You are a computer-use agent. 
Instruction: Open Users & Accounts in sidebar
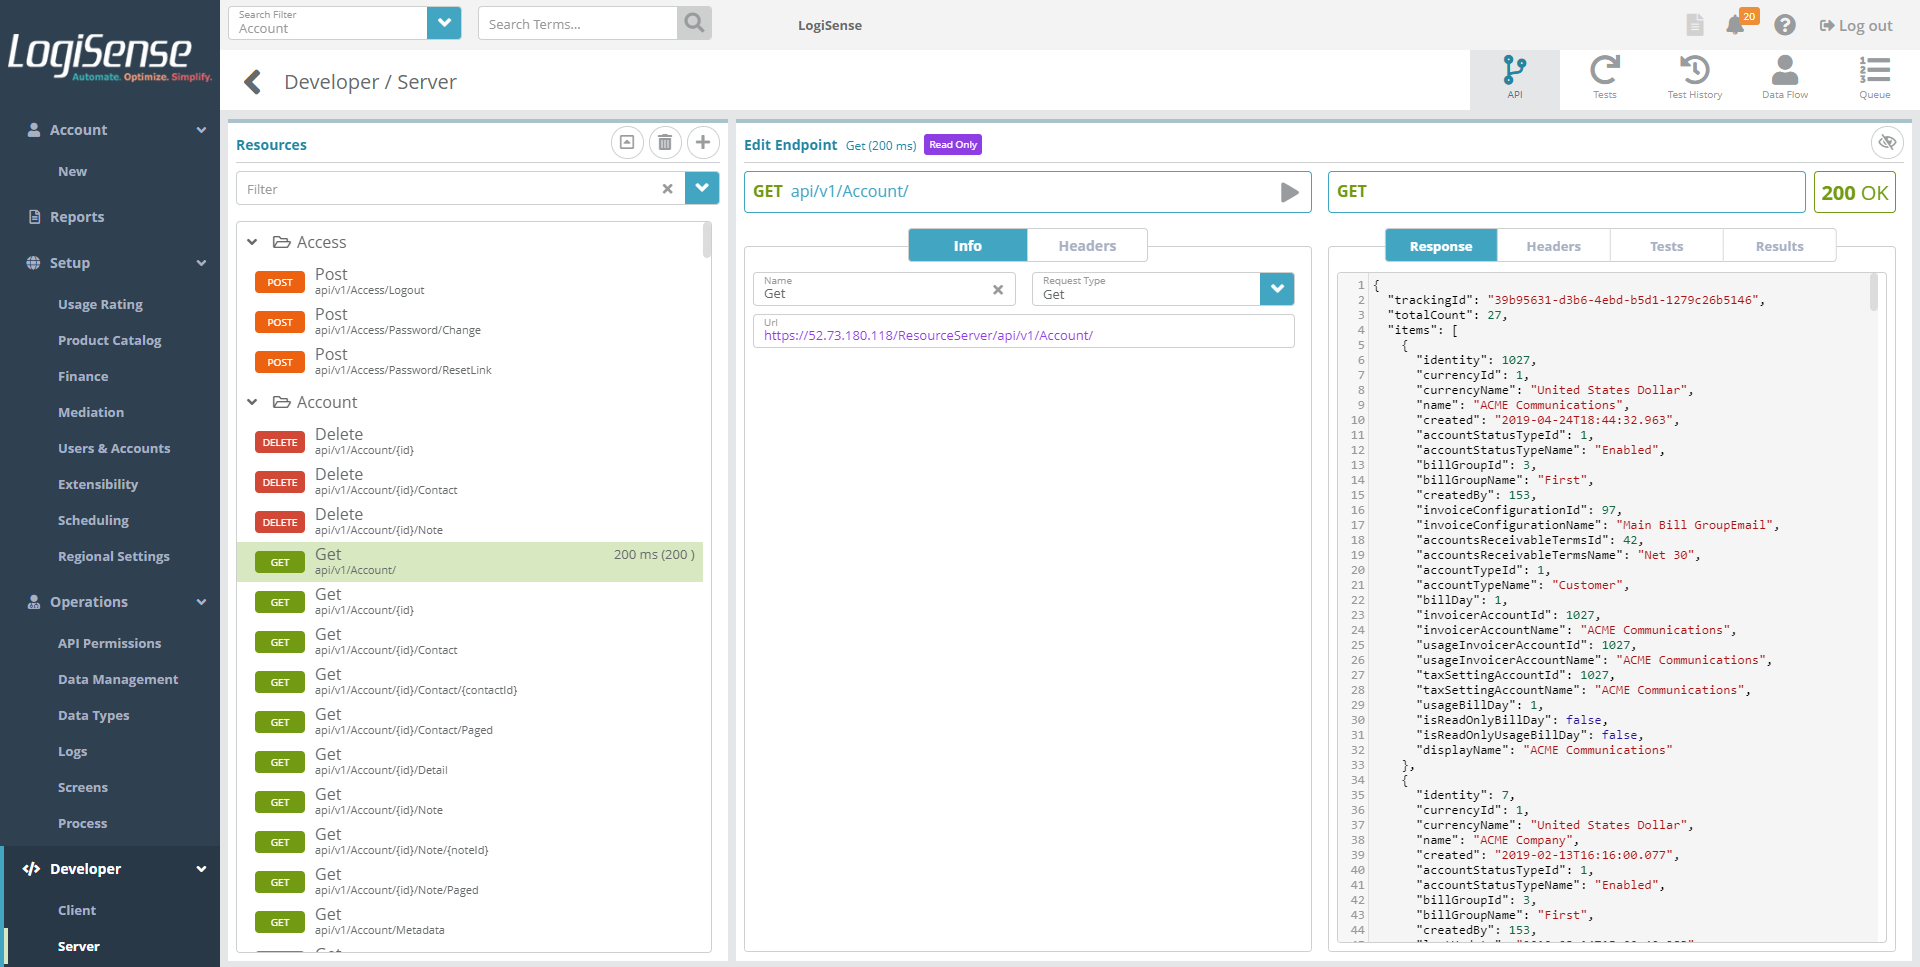pos(114,449)
